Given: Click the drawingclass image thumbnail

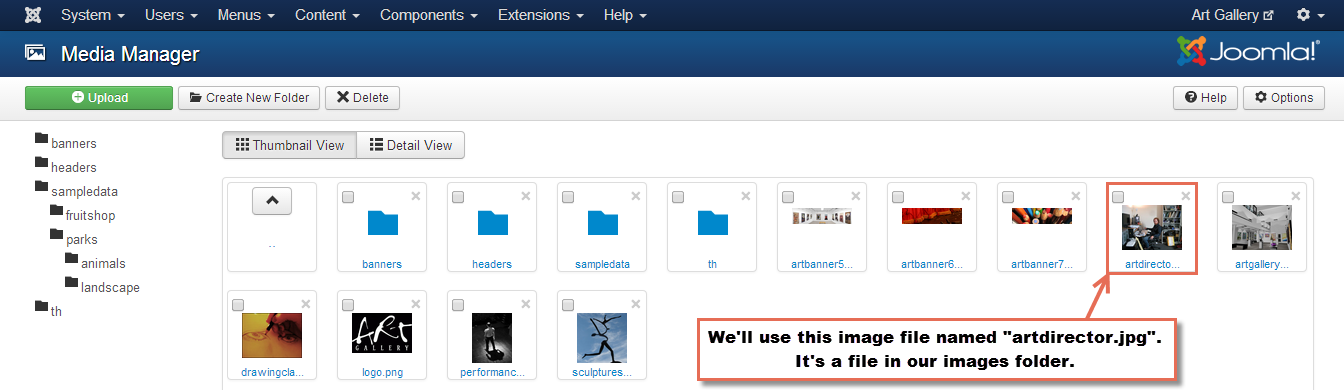Looking at the screenshot, I should [272, 335].
